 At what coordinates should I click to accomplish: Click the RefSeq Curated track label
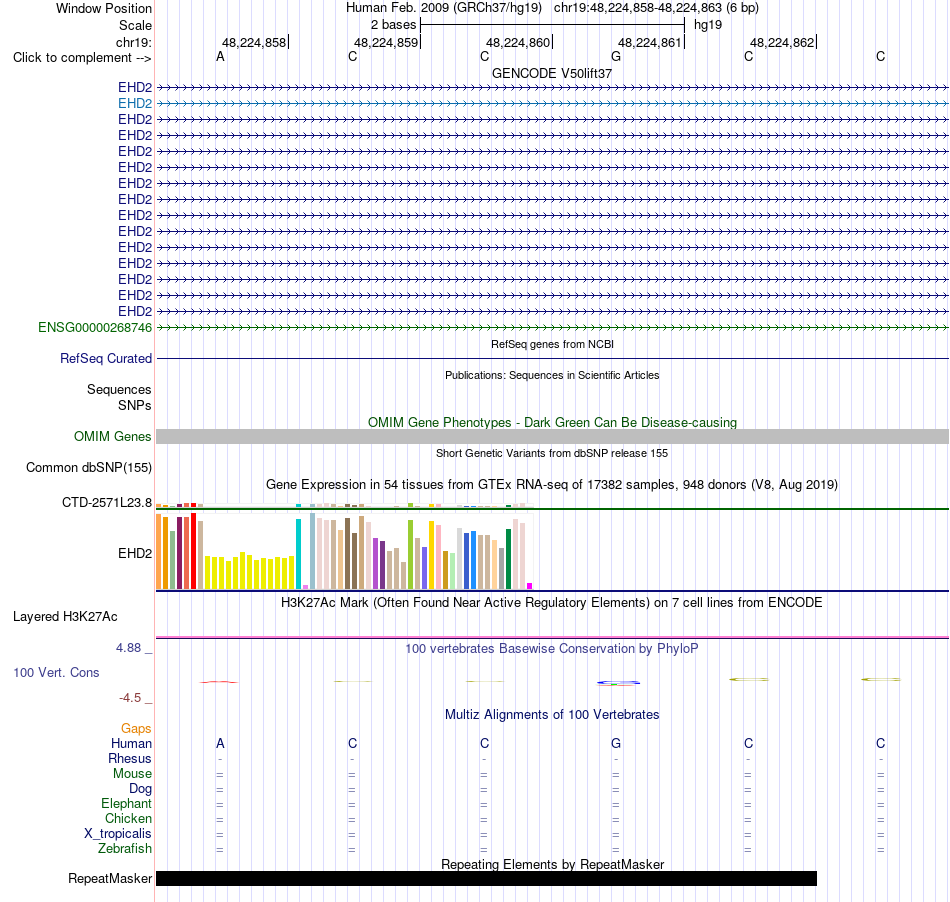106,359
